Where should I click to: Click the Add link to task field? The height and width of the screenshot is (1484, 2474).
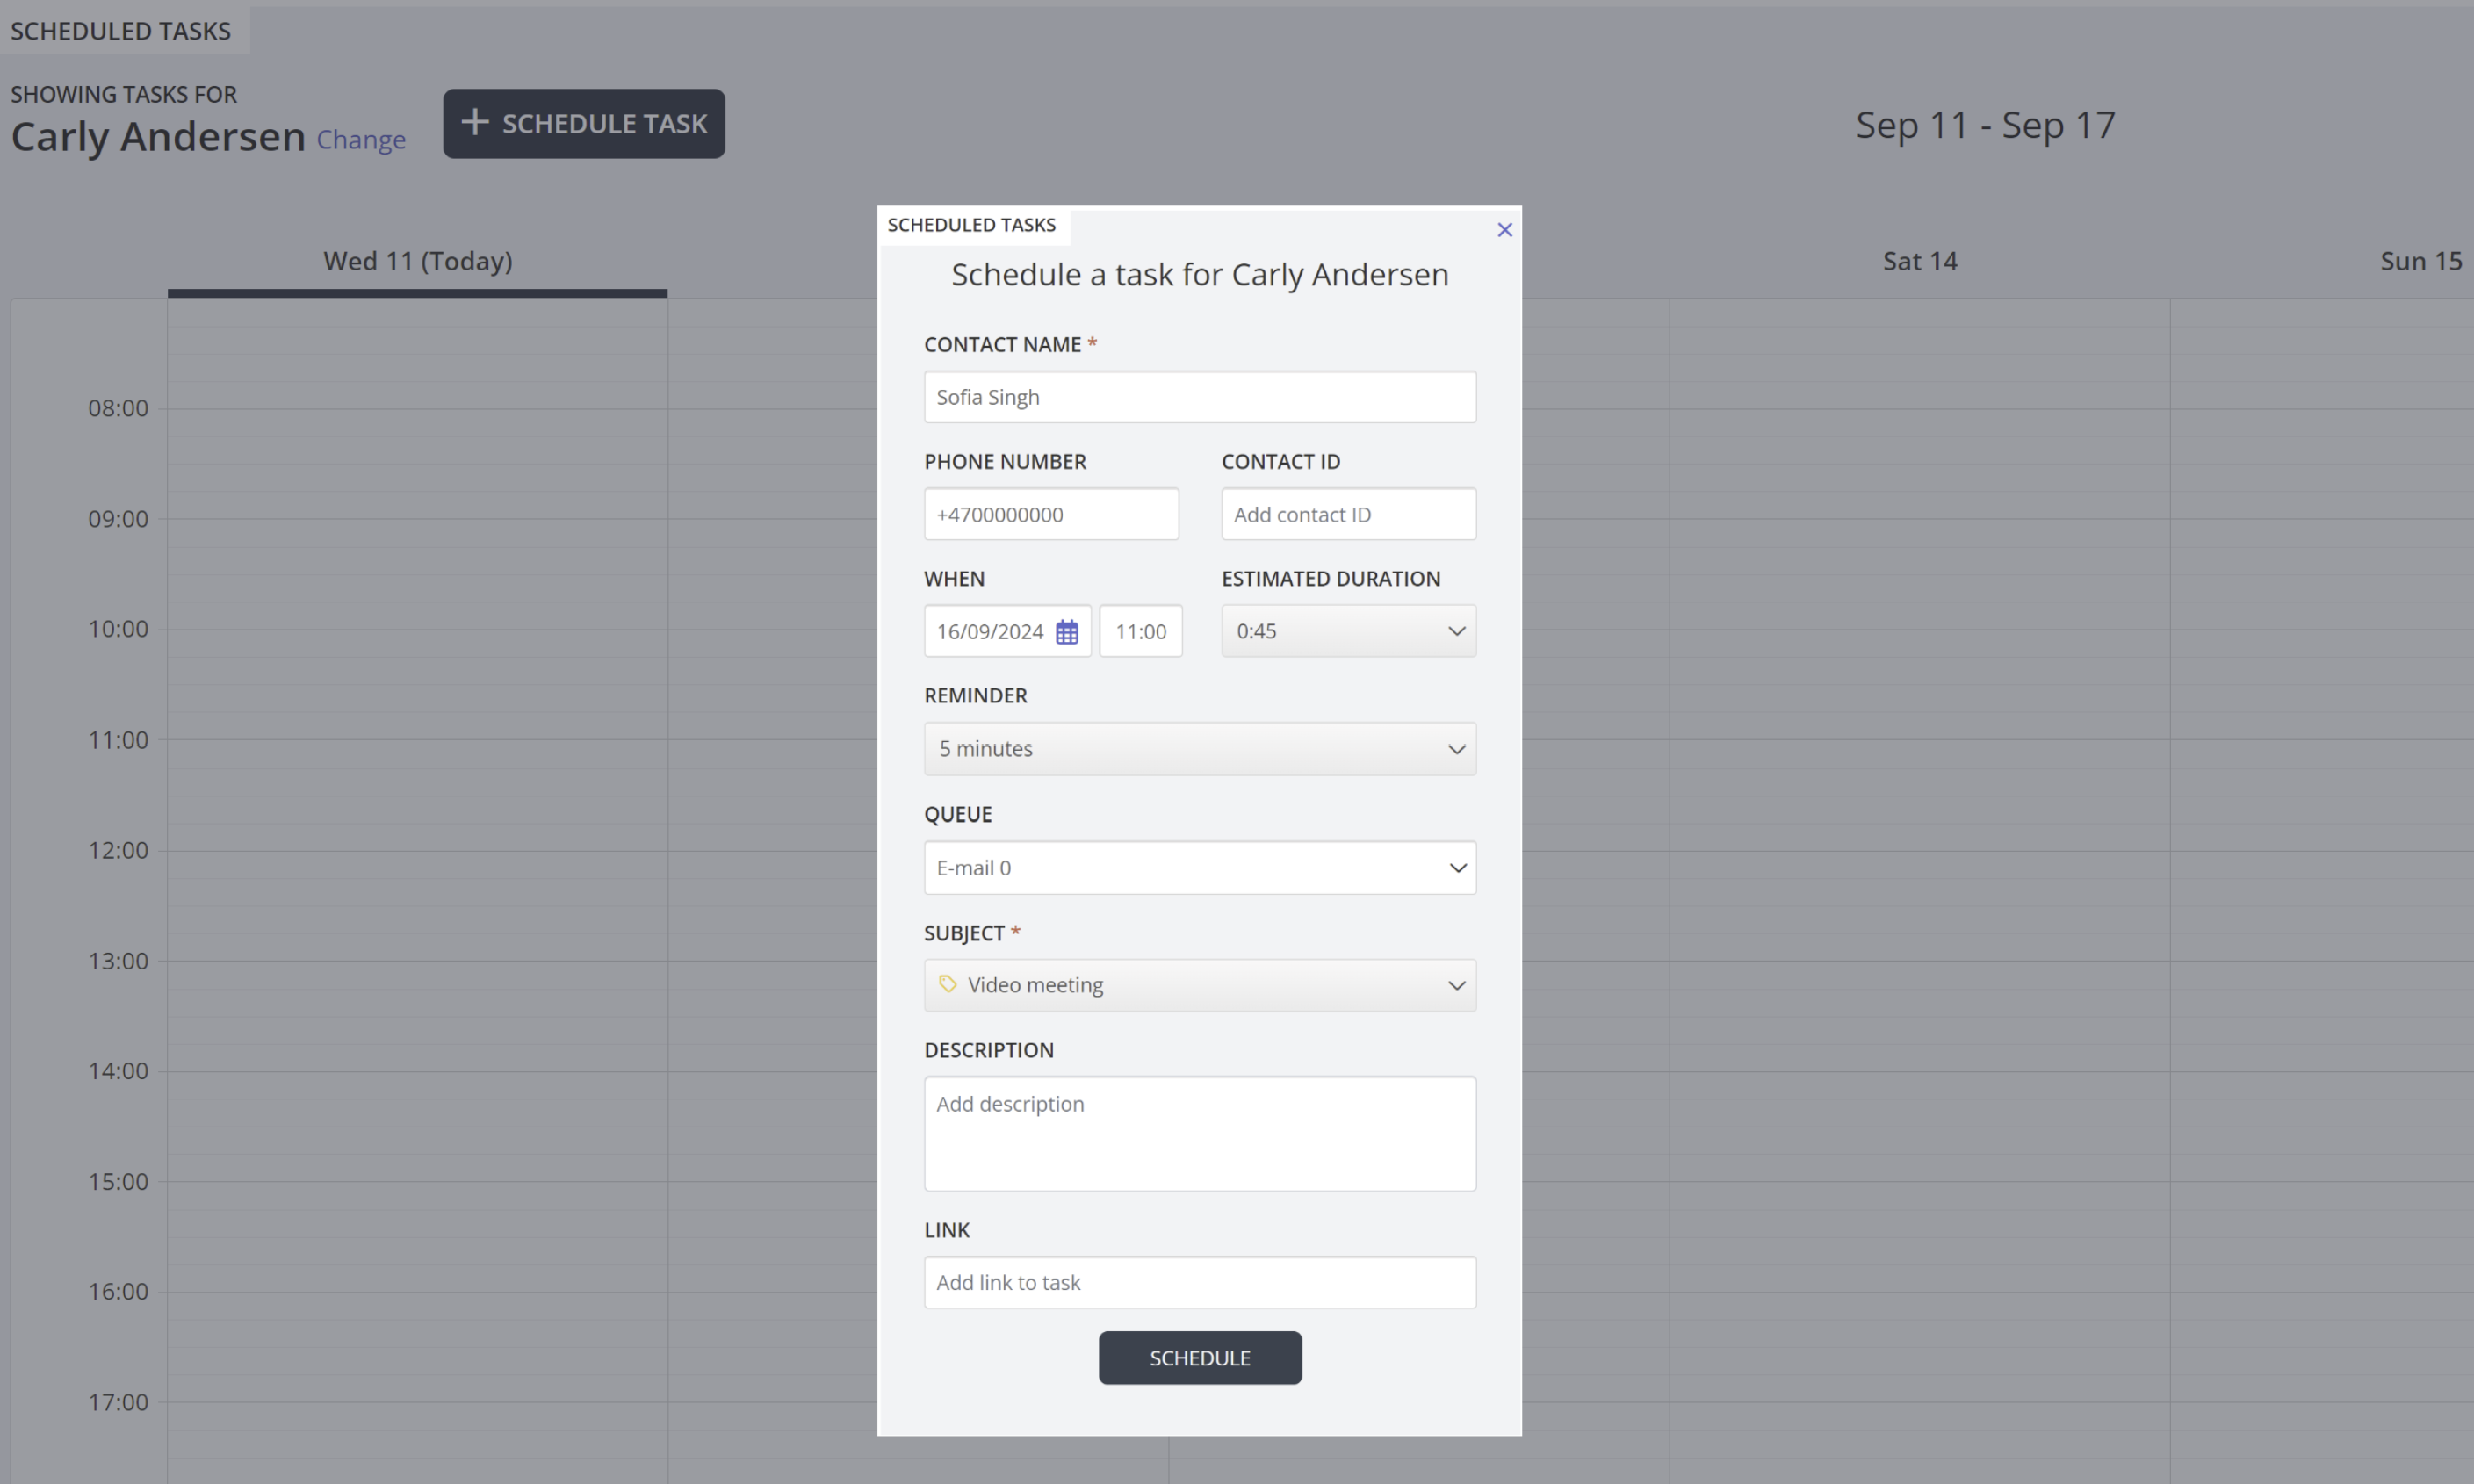point(1199,1282)
